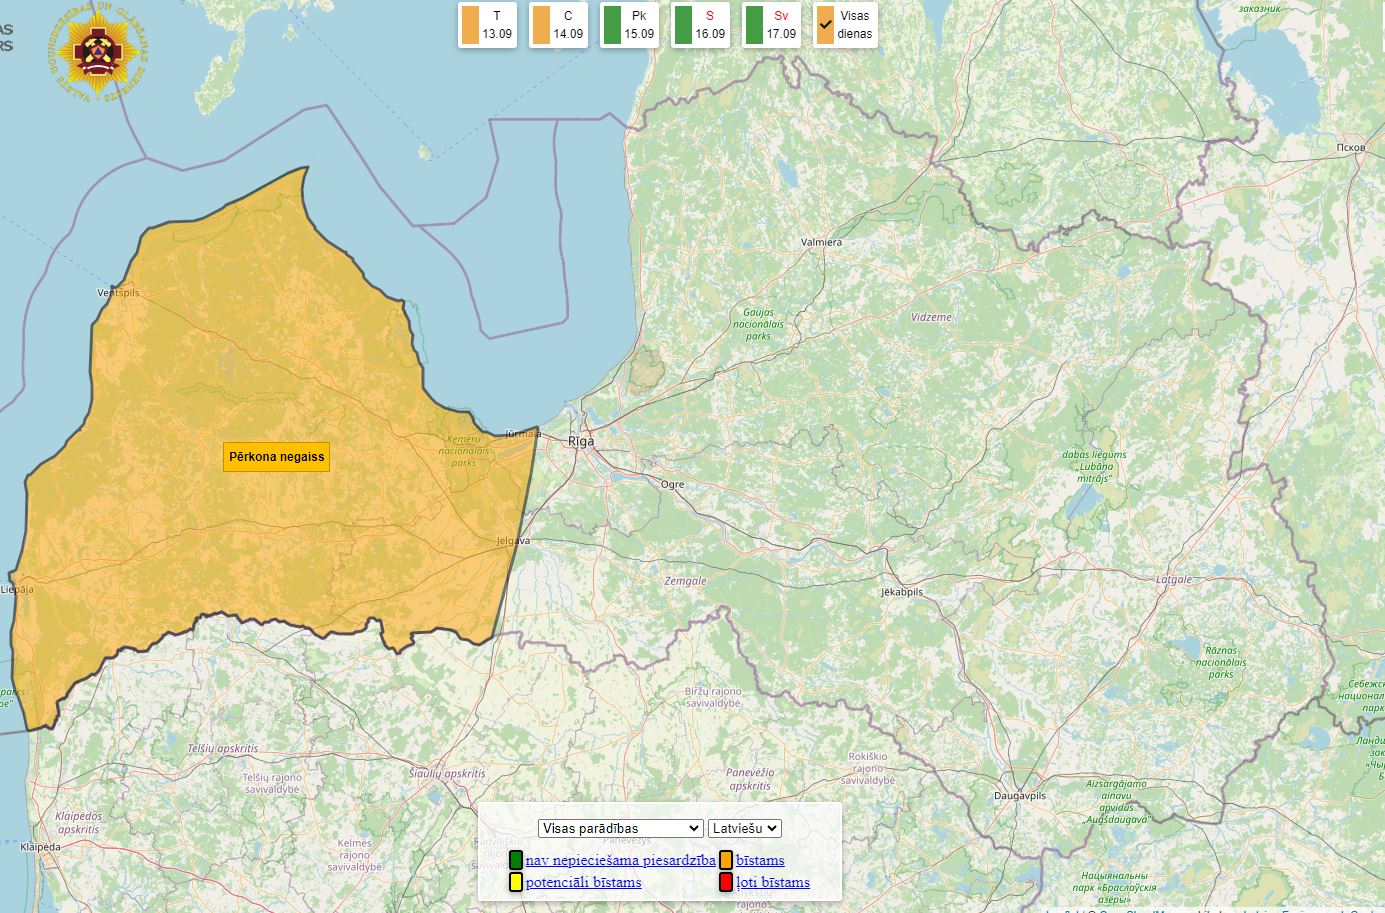This screenshot has width=1385, height=913.
Task: Open the bīstams legend link
Action: 760,860
